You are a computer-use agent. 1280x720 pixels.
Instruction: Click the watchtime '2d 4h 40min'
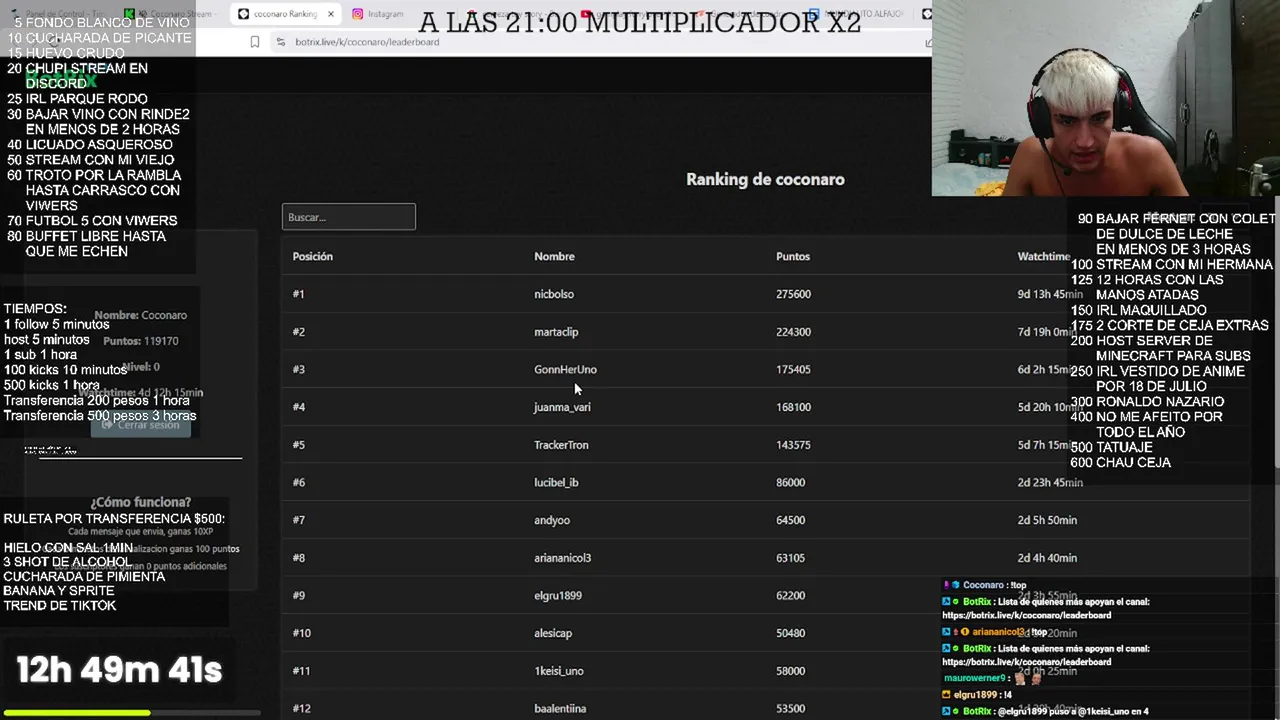(1047, 558)
